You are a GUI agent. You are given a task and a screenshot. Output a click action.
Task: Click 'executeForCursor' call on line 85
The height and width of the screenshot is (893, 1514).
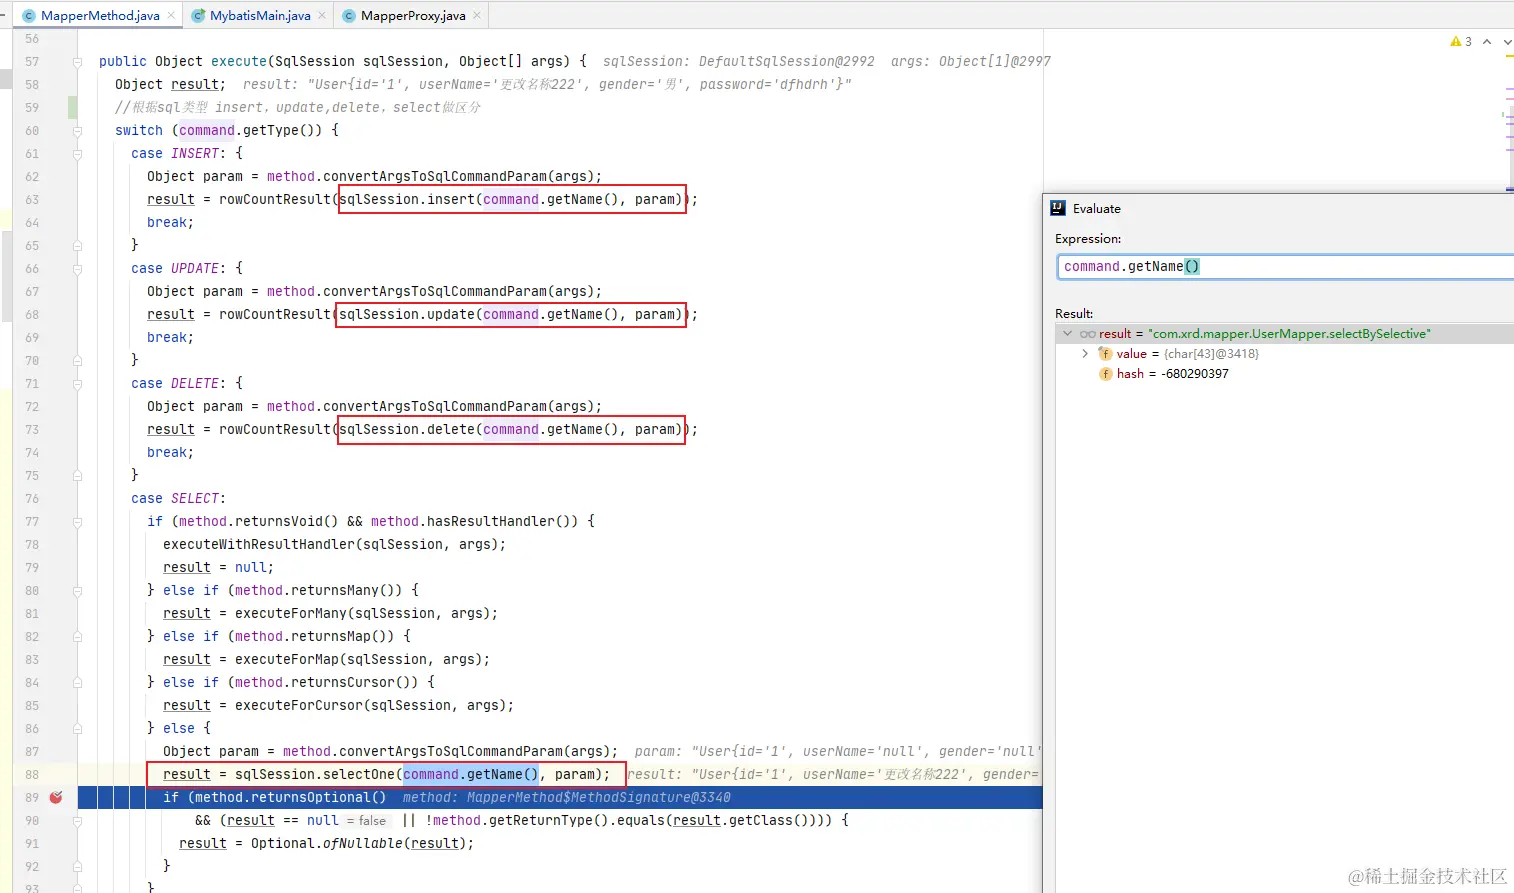299,705
